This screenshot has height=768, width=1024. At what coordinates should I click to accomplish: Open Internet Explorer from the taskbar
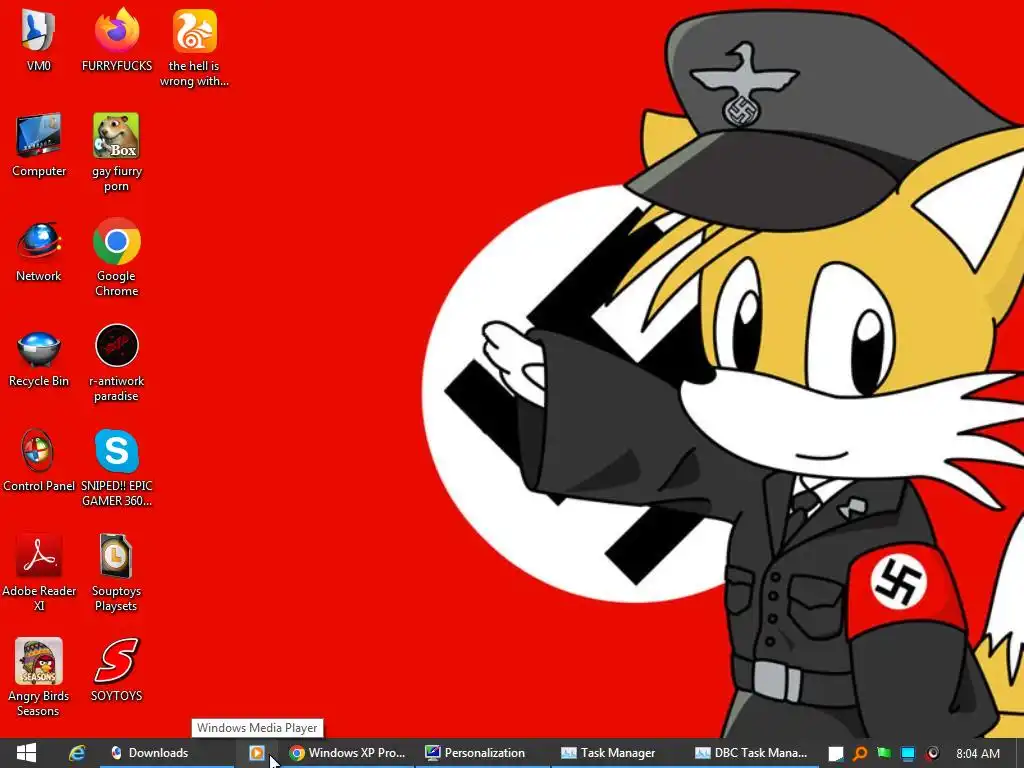(77, 753)
